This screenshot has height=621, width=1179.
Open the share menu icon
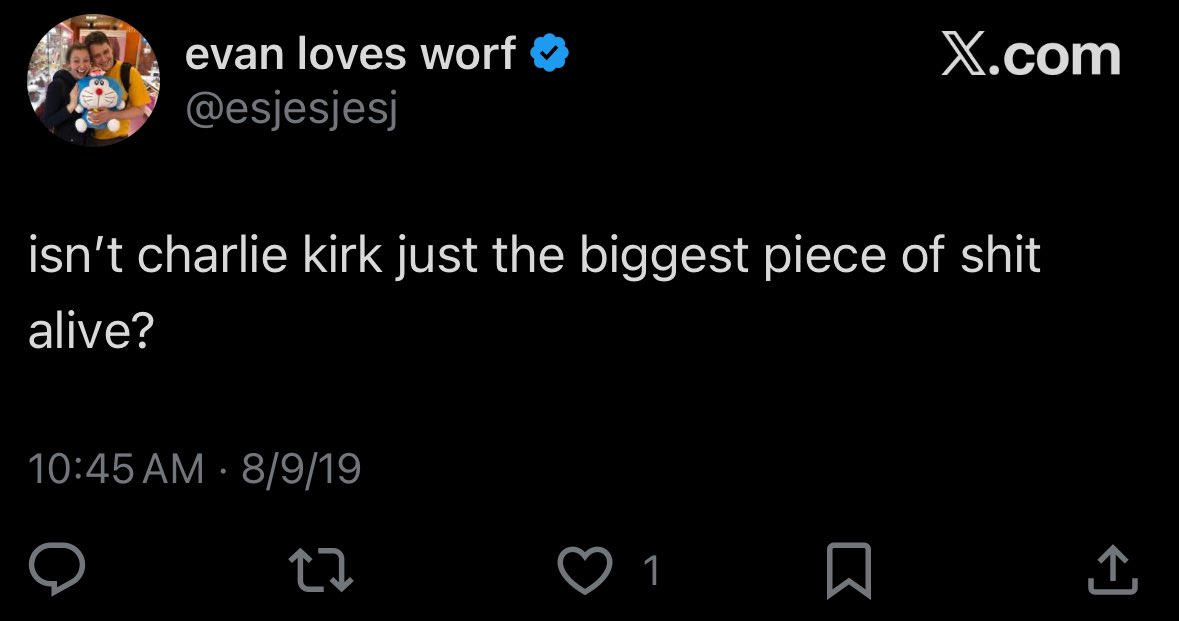coord(1112,569)
